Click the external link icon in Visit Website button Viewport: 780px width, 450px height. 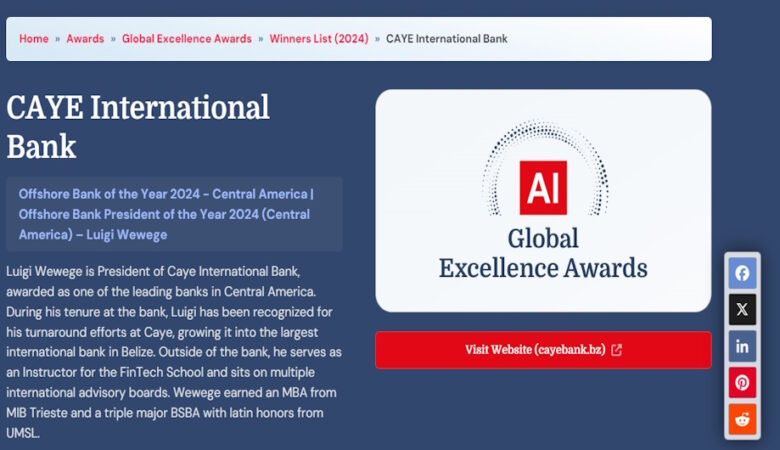616,350
